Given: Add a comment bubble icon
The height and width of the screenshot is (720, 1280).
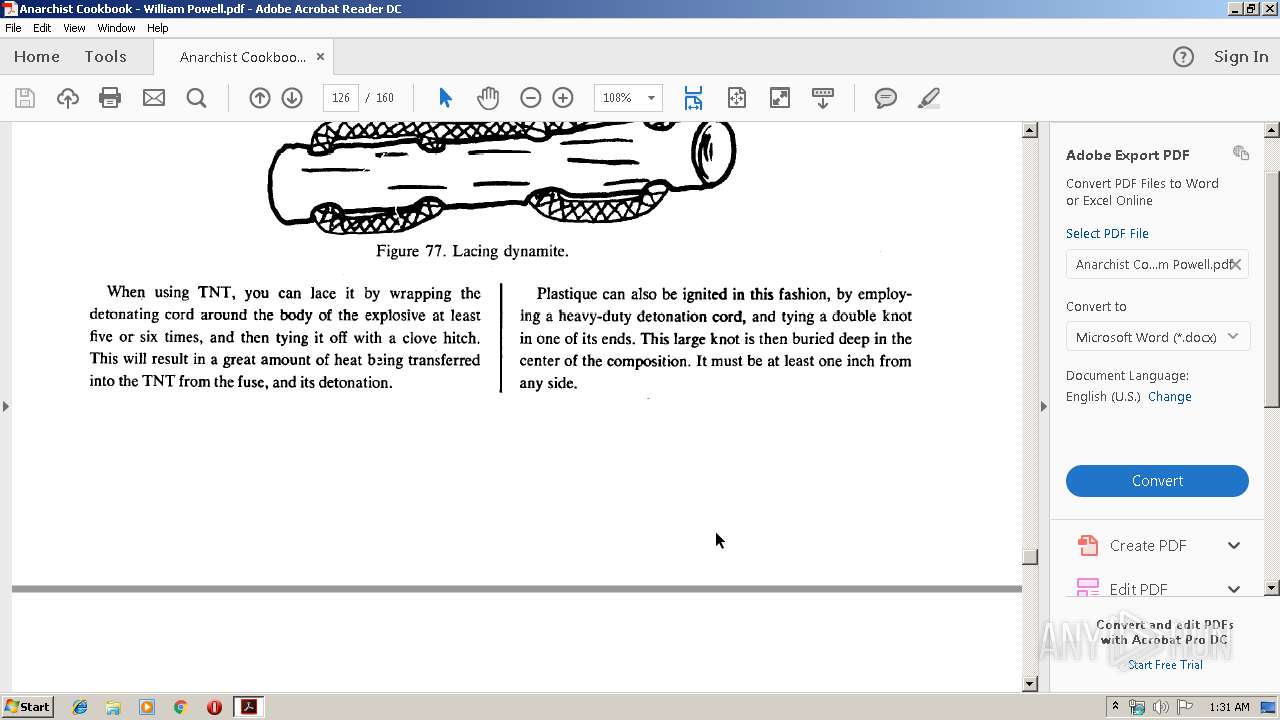Looking at the screenshot, I should (885, 98).
